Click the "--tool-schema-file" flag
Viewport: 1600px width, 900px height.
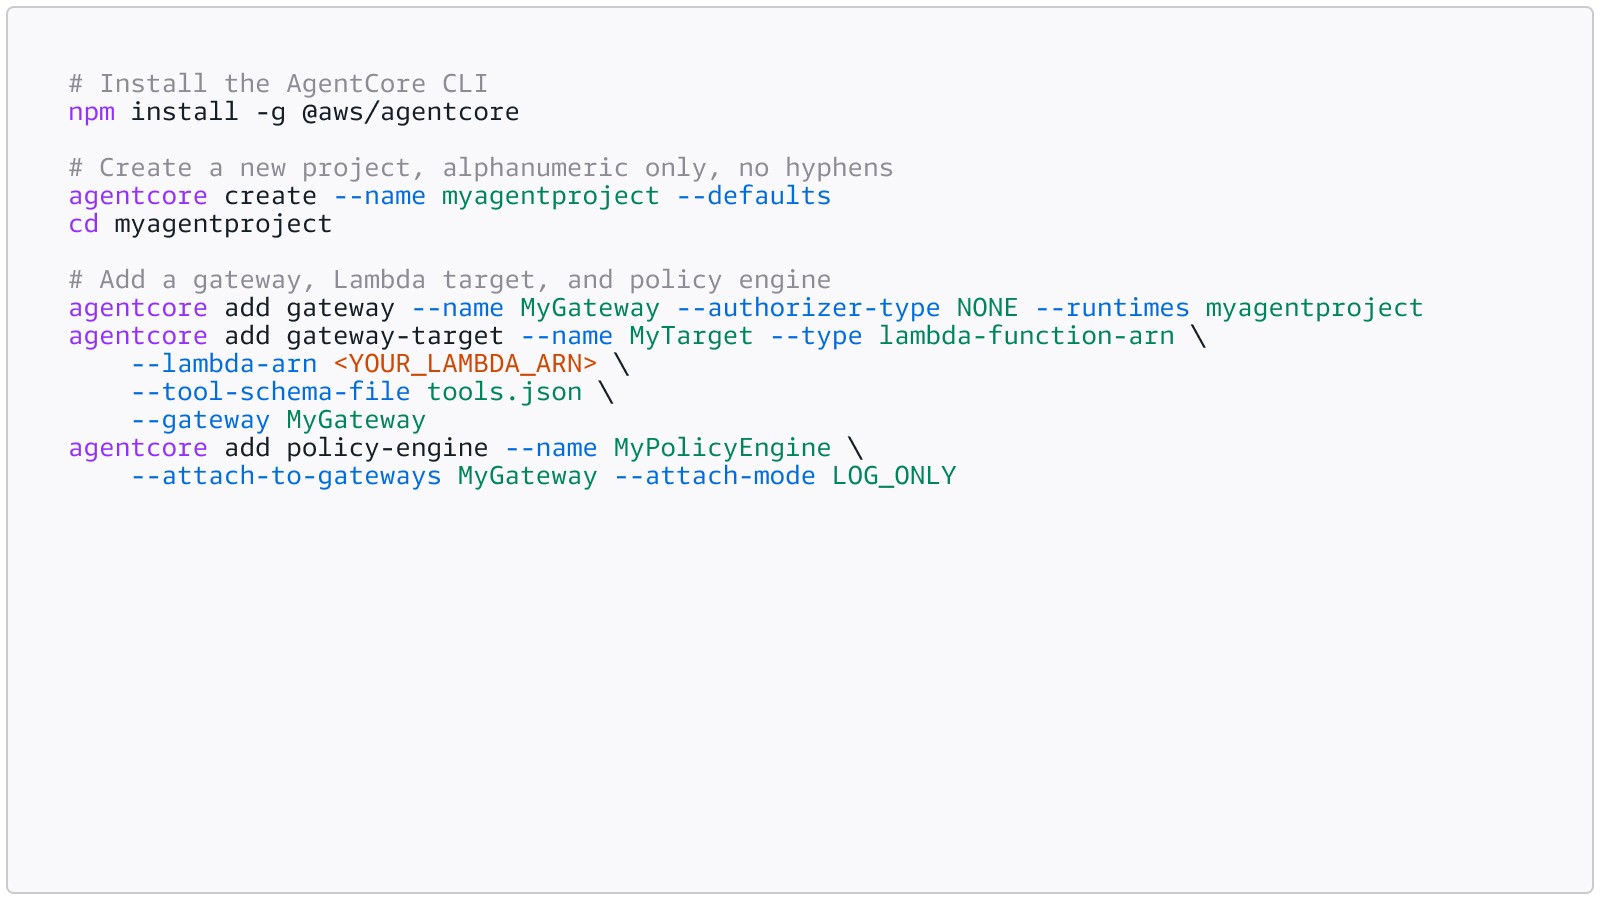click(x=270, y=392)
